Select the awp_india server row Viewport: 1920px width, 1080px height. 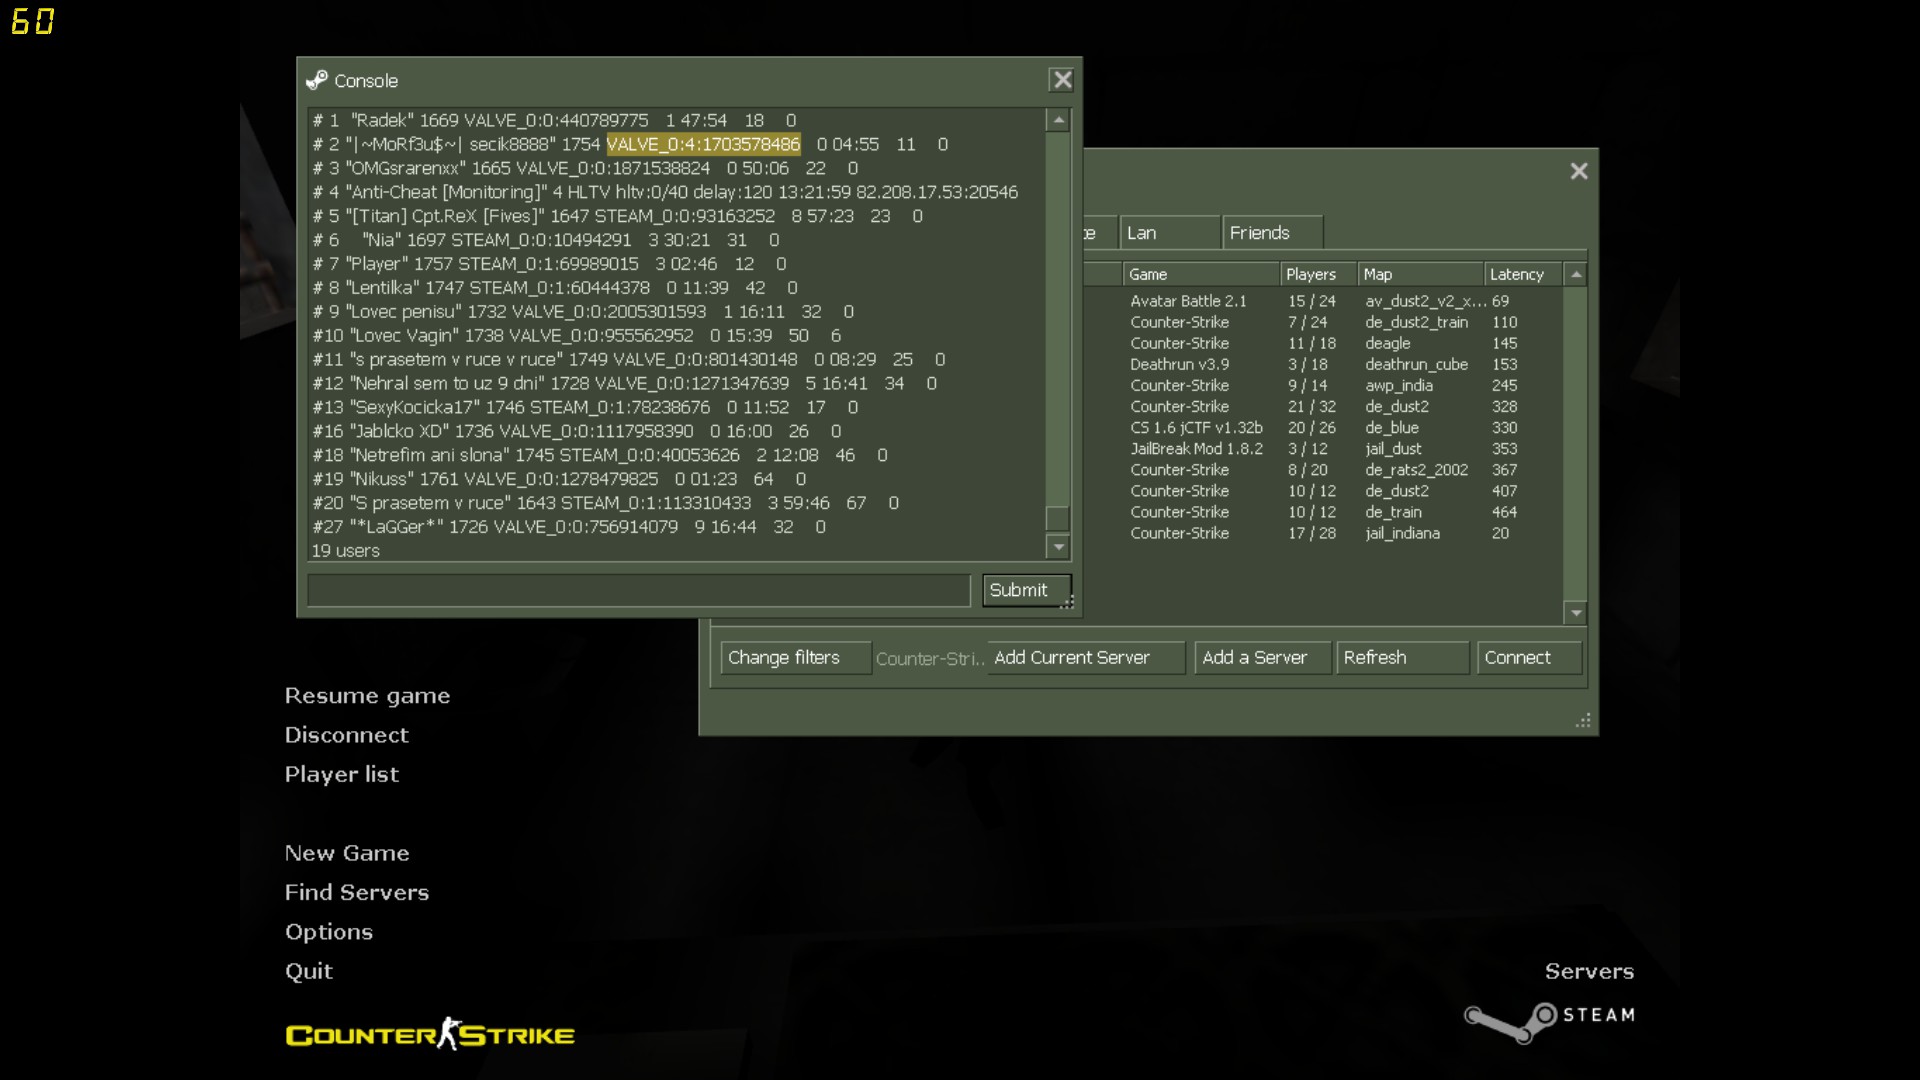tap(1322, 385)
